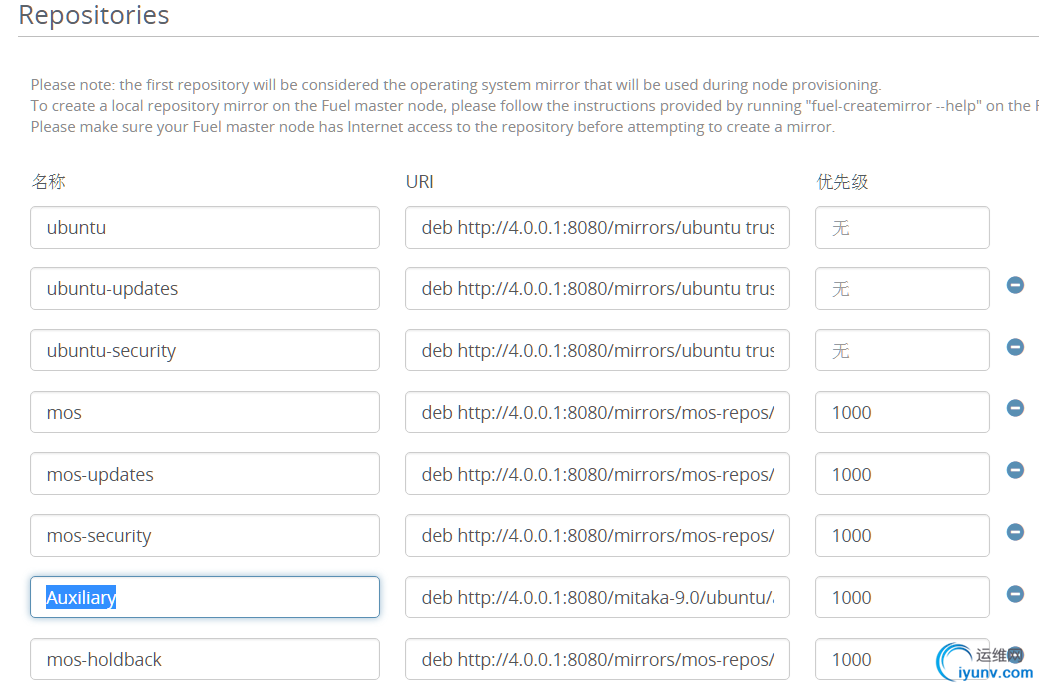This screenshot has height=689, width=1039.
Task: Remove the ubuntu-security repository row
Action: click(1015, 346)
